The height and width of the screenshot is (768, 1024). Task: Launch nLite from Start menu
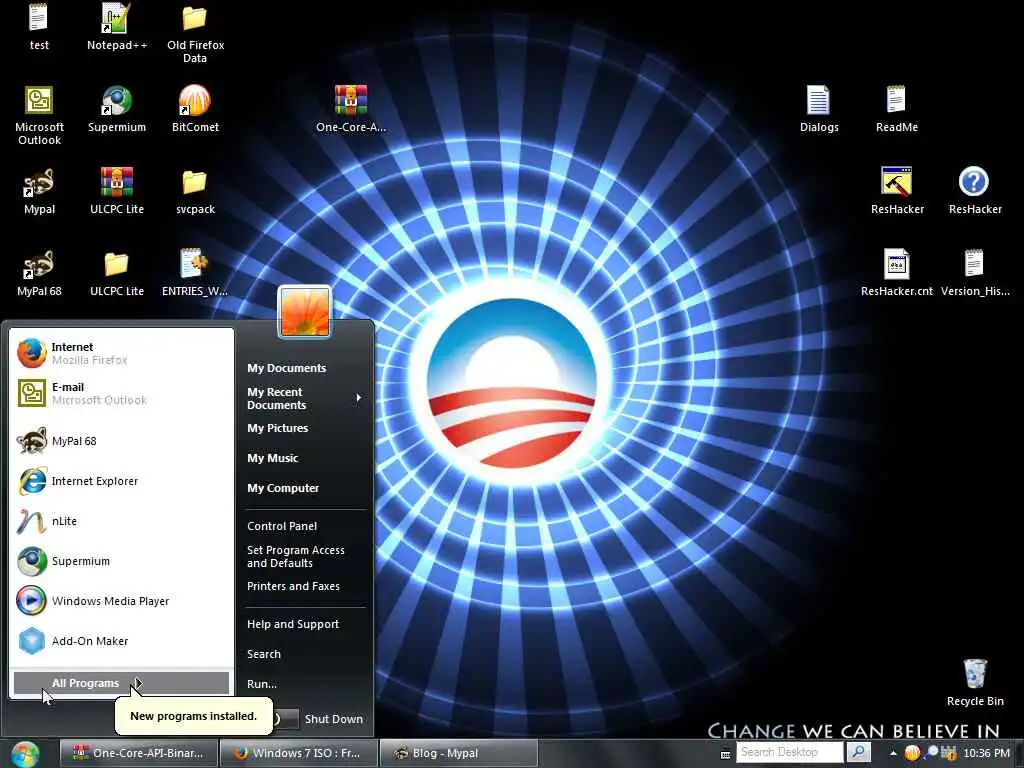tap(122, 521)
